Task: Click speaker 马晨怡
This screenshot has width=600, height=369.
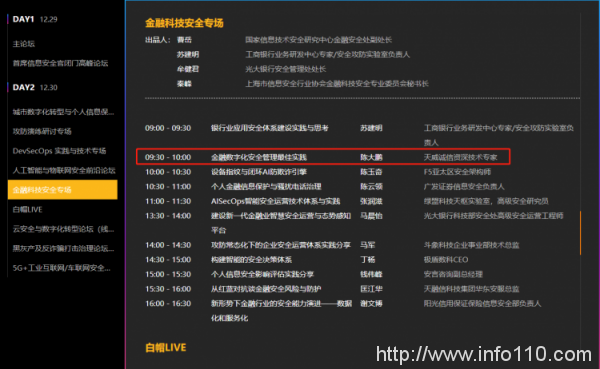Action: pyautogui.click(x=371, y=216)
